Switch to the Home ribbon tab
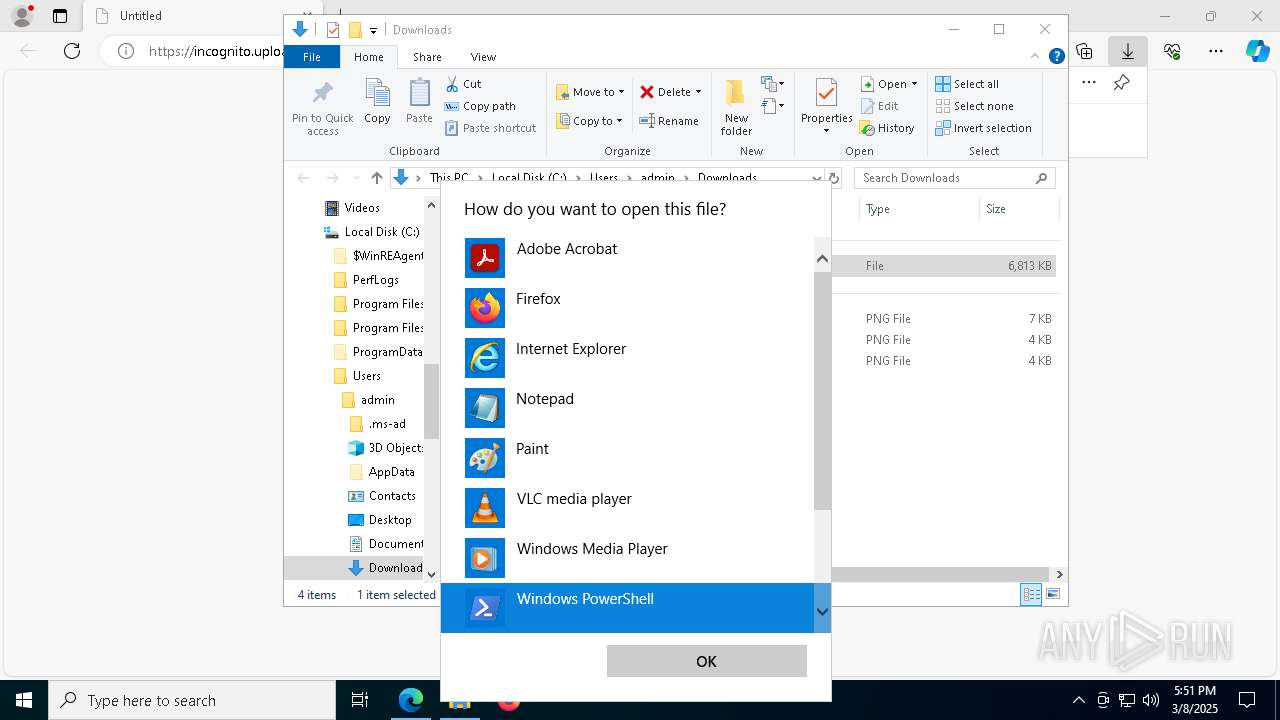Screen dimensions: 1280x720 coord(368,57)
